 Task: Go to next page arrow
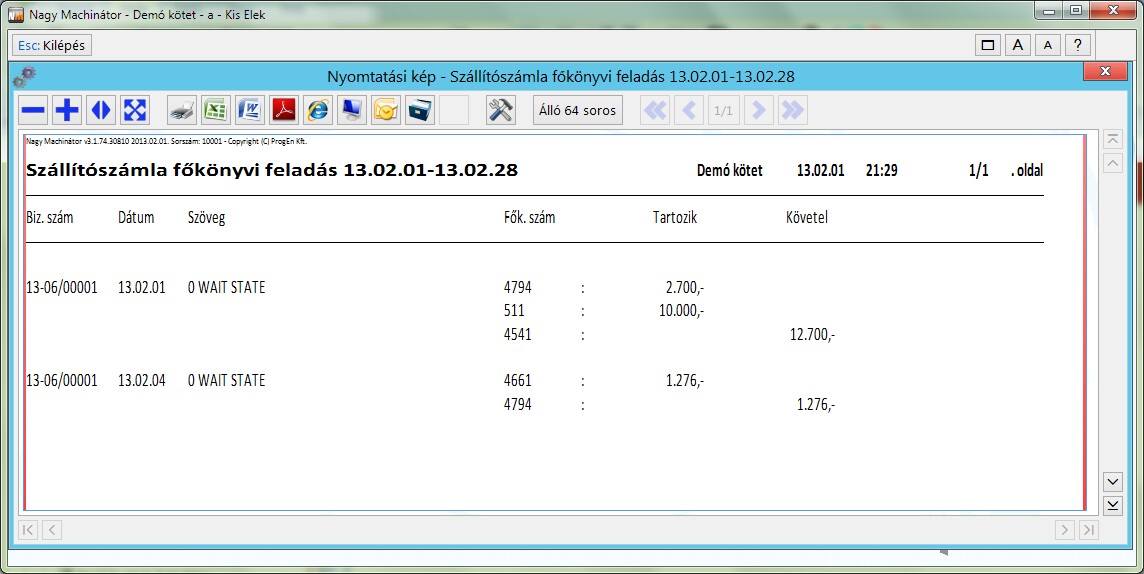(x=759, y=110)
